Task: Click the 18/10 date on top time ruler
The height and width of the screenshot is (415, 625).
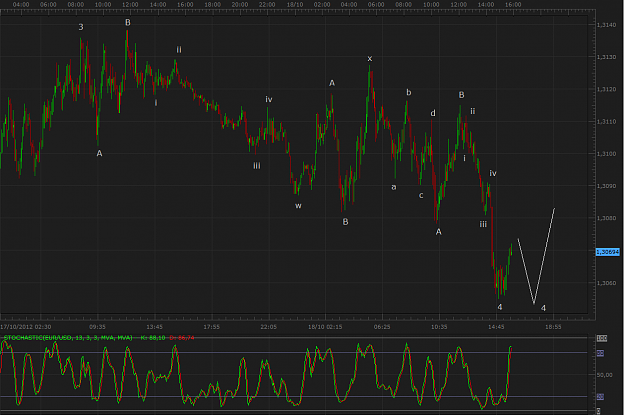Action: pos(295,5)
